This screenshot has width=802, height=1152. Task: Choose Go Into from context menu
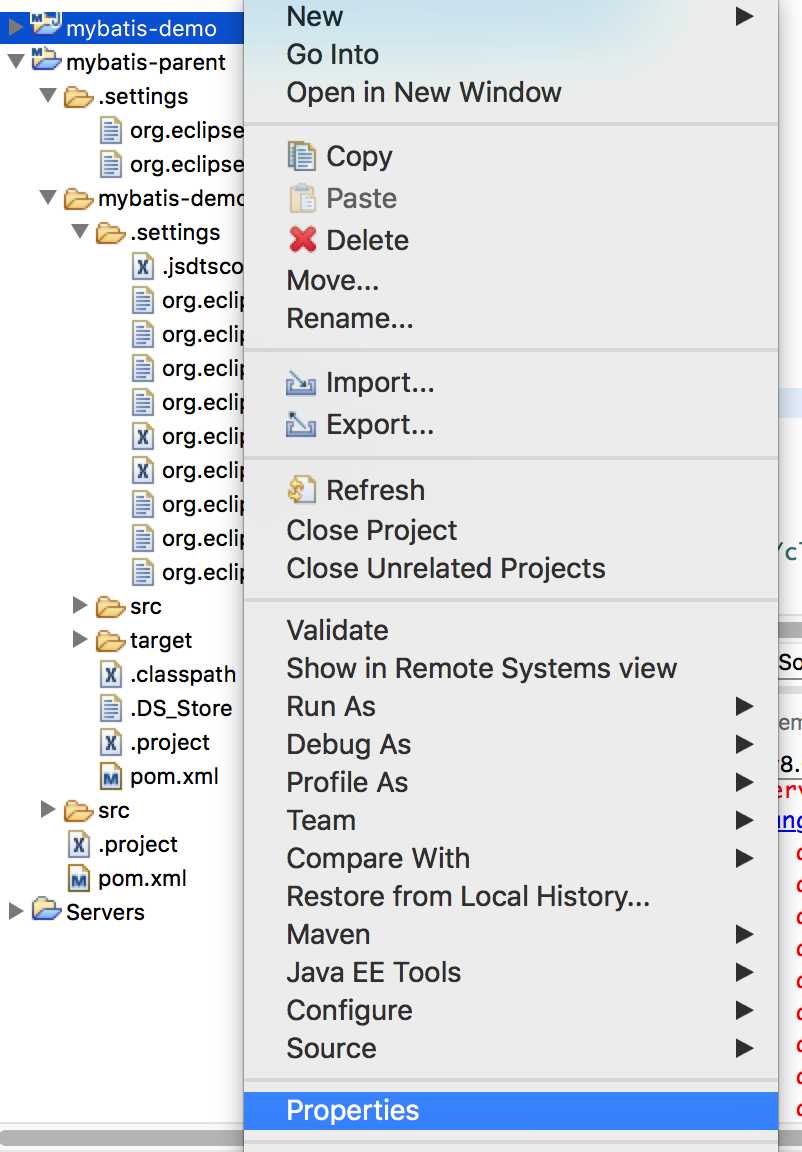pos(511,54)
